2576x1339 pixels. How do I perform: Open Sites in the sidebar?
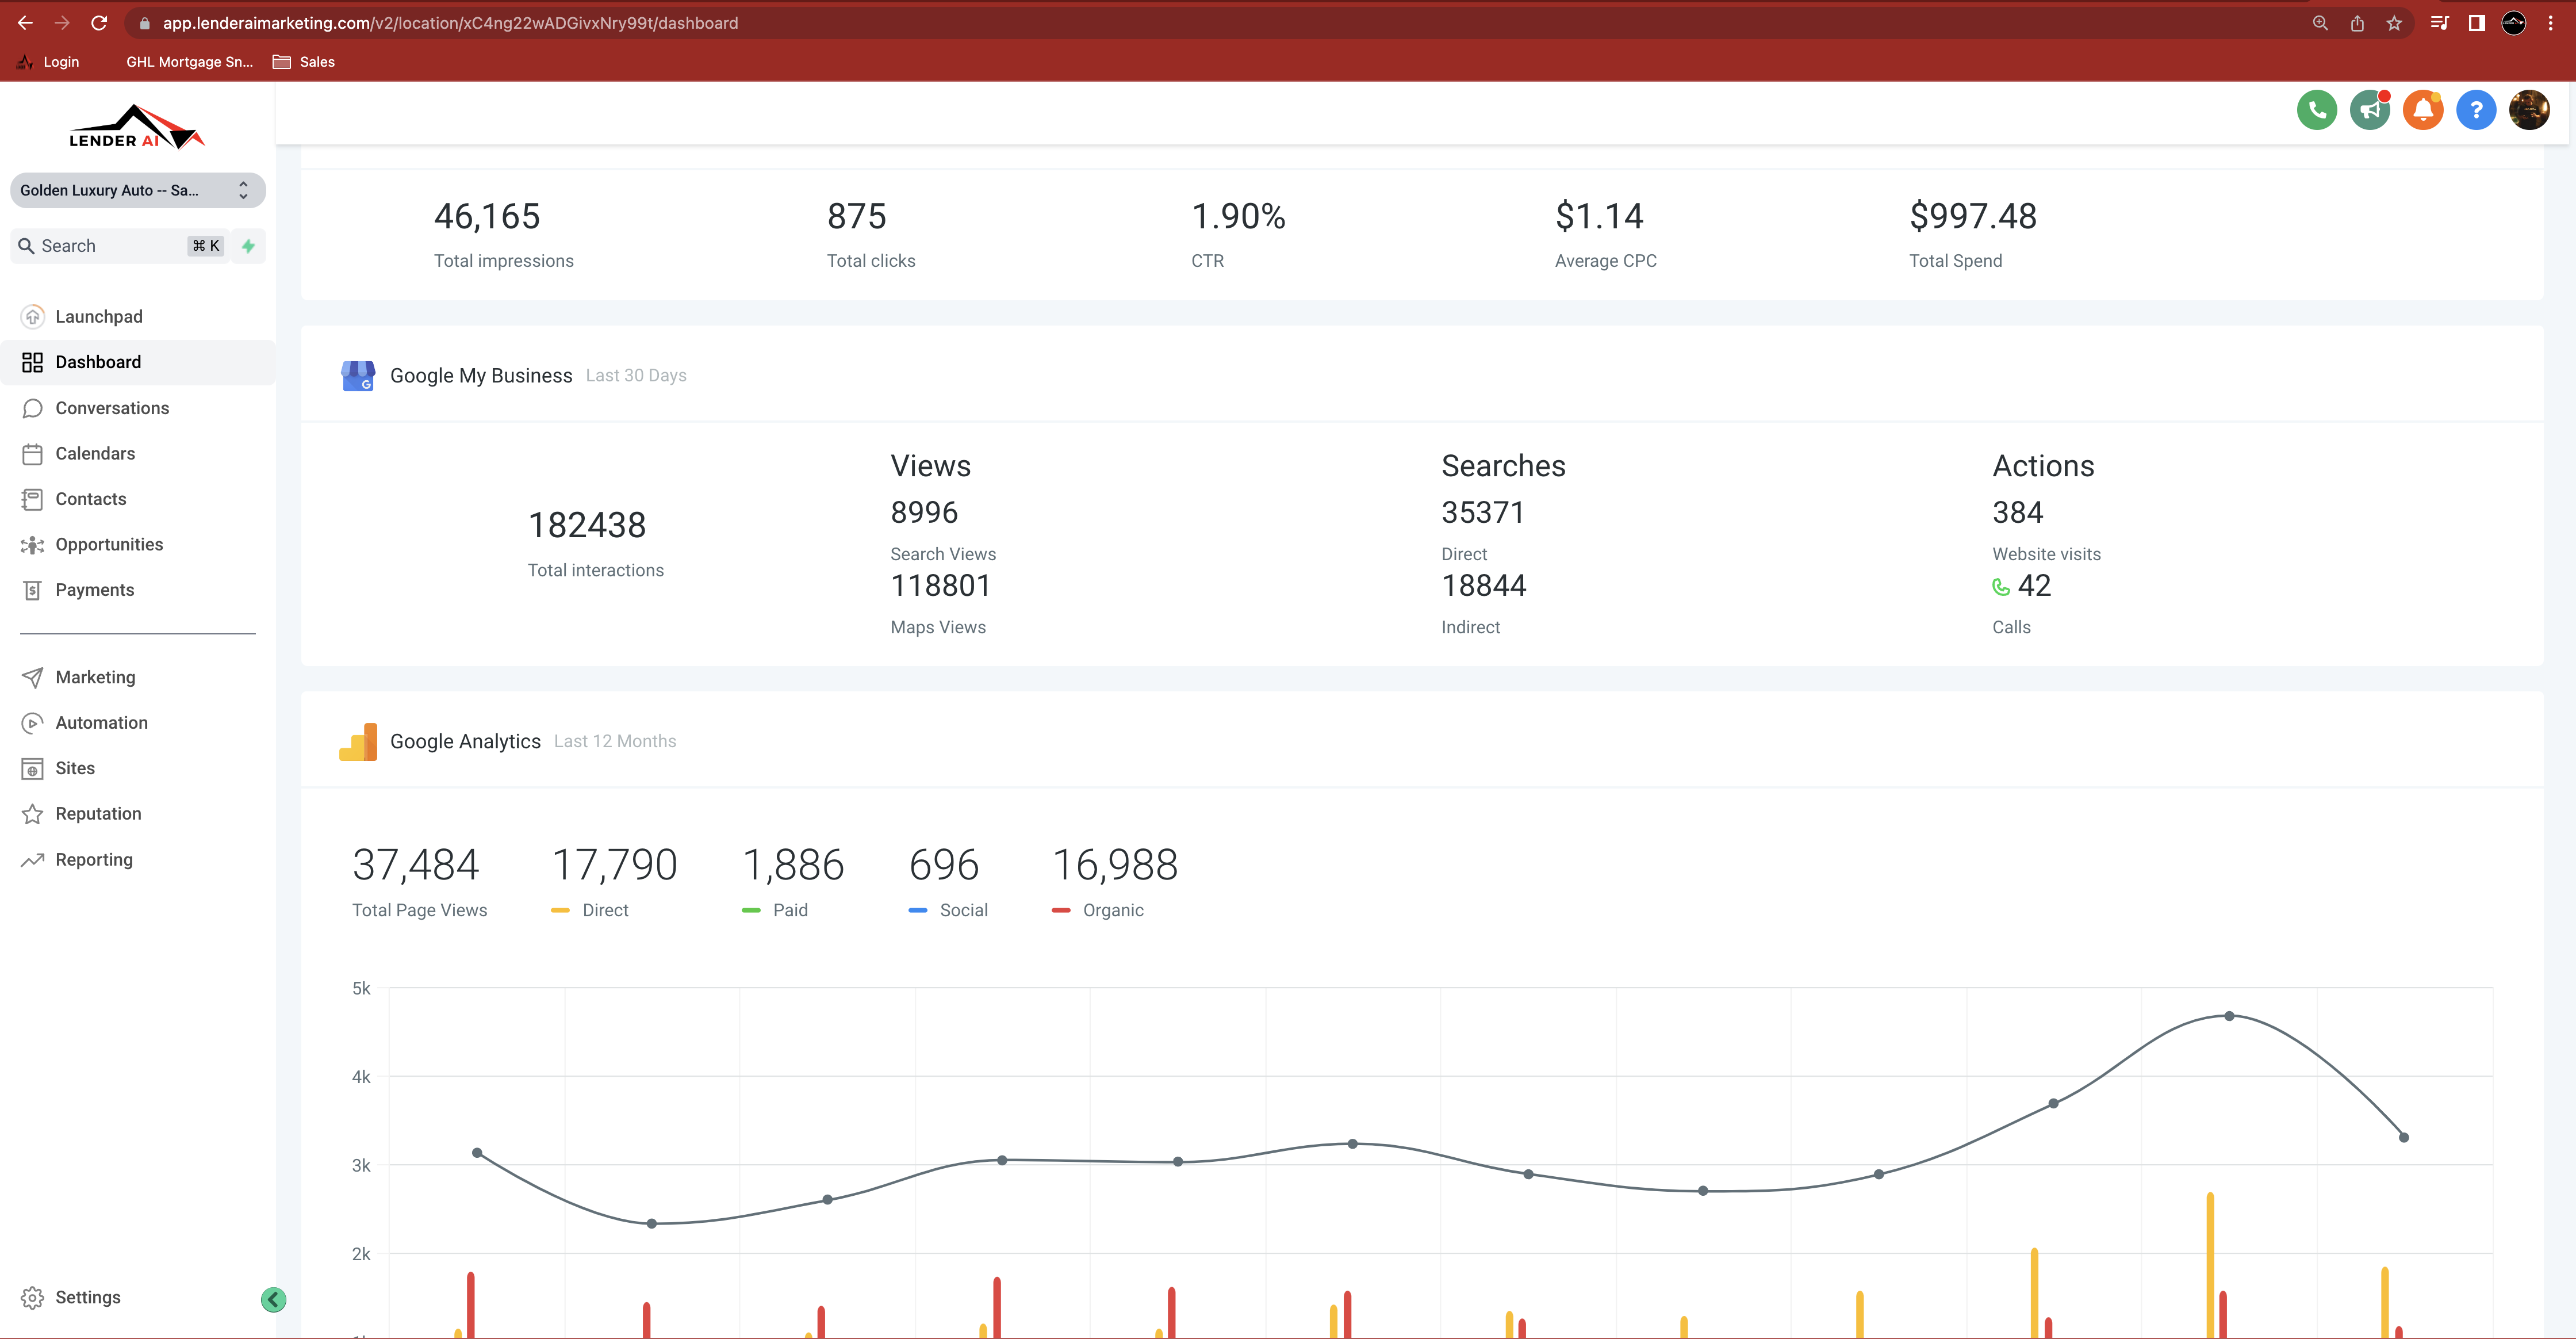(137, 768)
